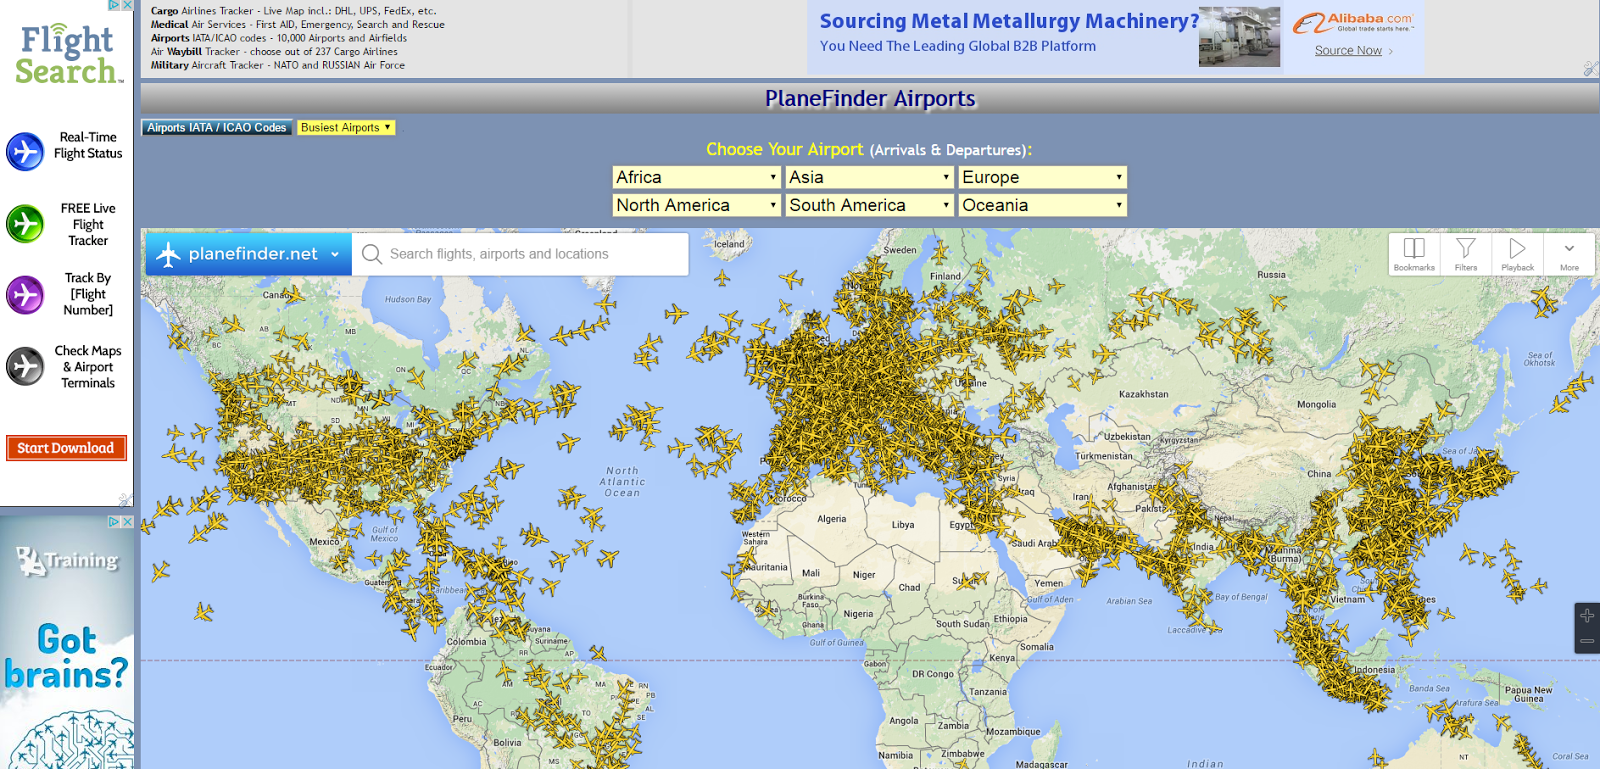This screenshot has height=769, width=1600.
Task: Open the Filters funnel icon
Action: pyautogui.click(x=1466, y=254)
